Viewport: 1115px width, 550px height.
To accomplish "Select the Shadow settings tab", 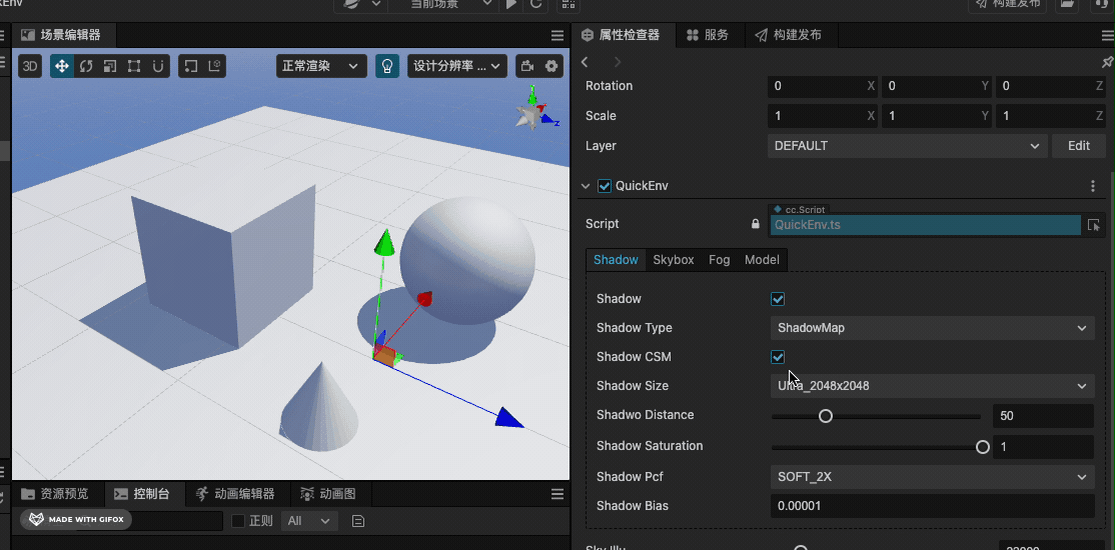I will point(616,260).
